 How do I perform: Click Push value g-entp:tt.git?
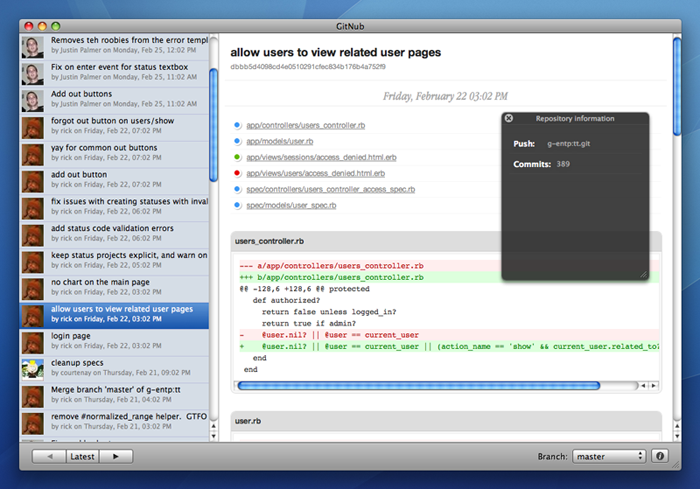pos(569,144)
